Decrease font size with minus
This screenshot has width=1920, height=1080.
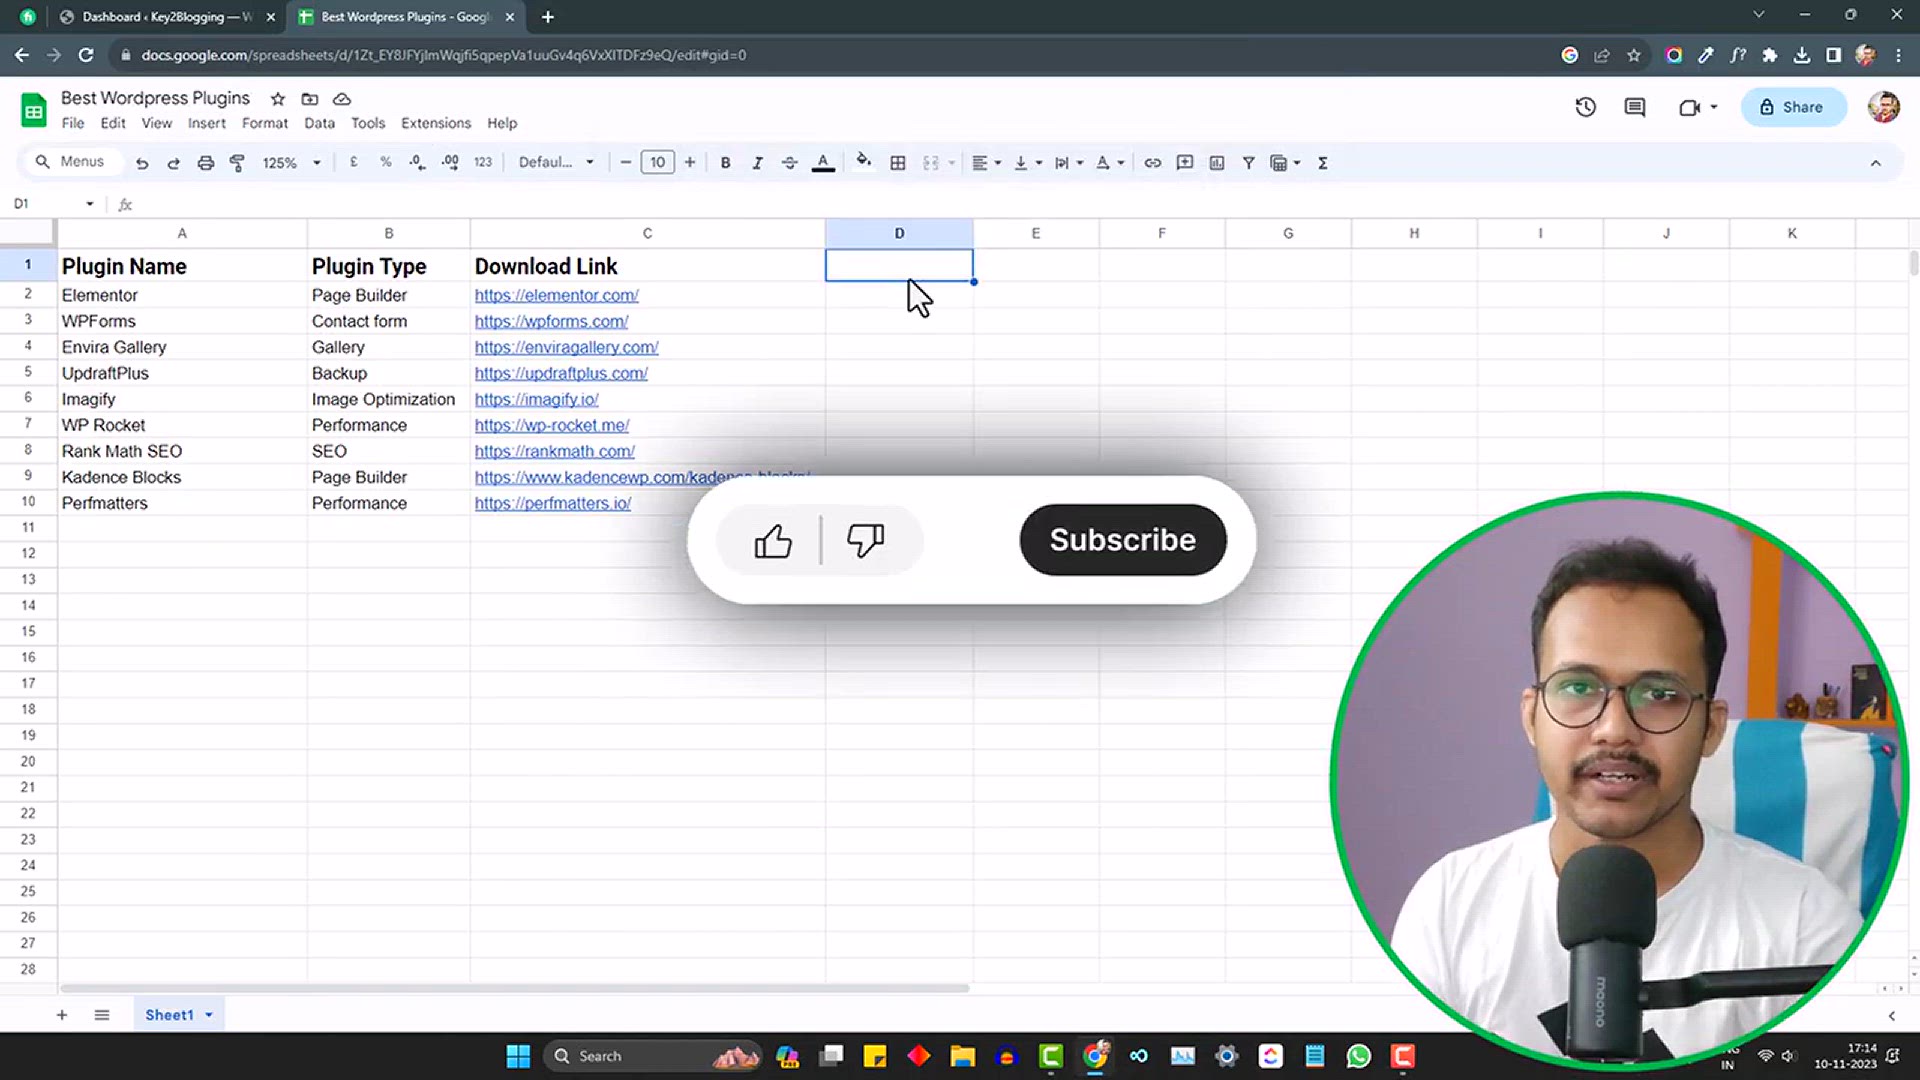click(x=625, y=162)
